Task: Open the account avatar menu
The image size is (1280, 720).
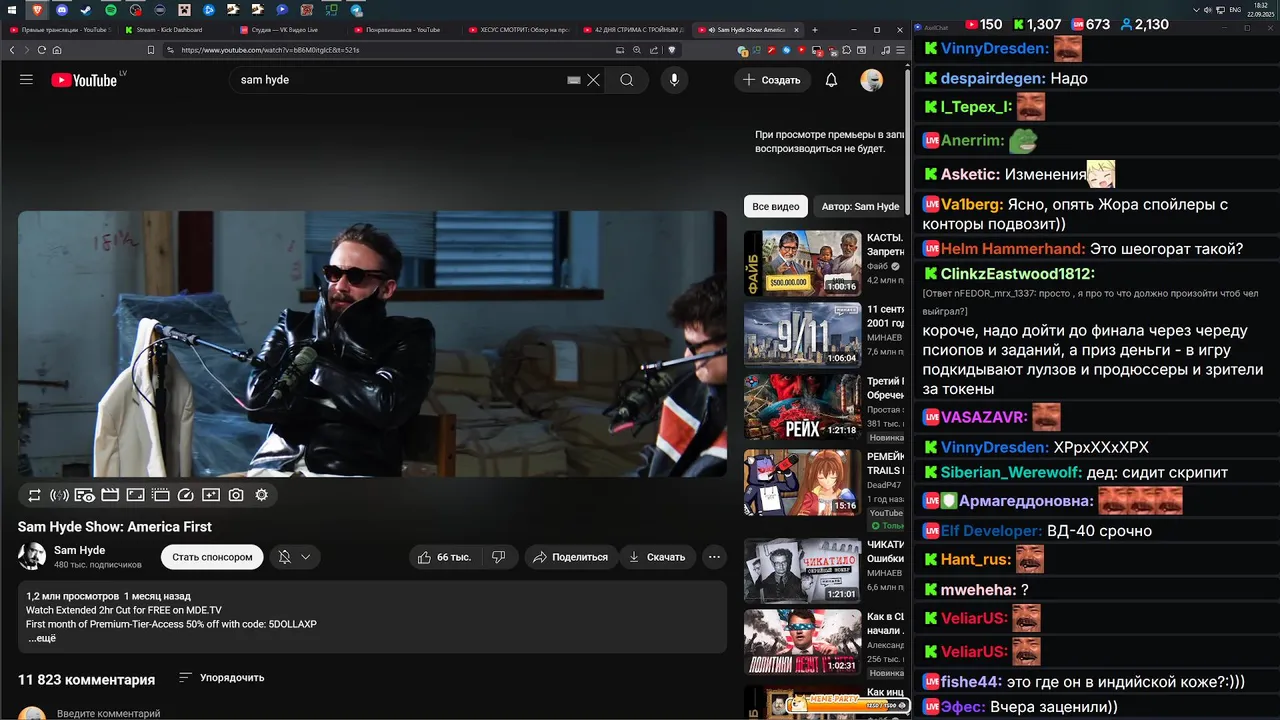Action: [x=872, y=80]
